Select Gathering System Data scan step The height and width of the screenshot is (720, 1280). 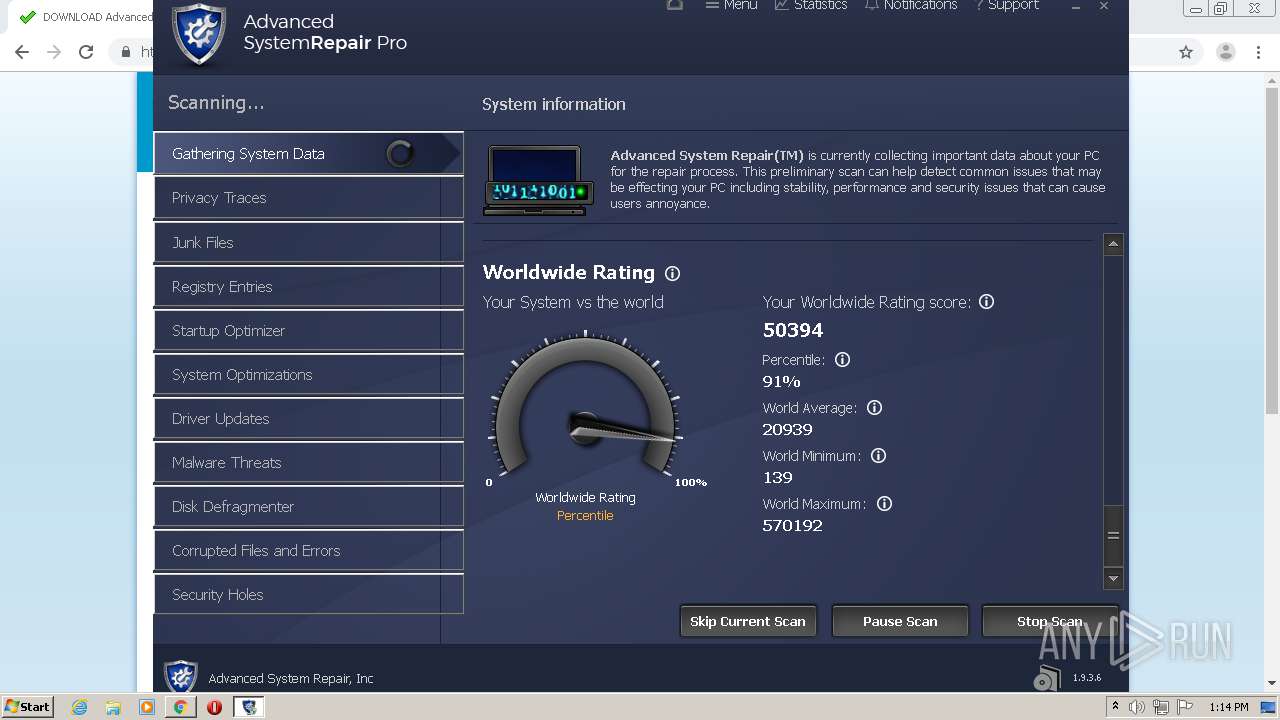[308, 153]
